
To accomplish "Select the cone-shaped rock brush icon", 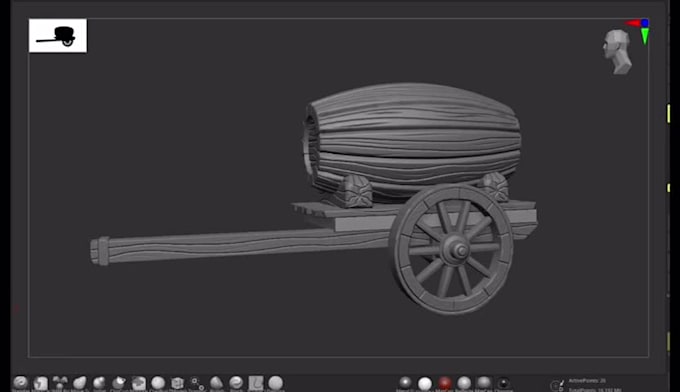I will click(x=216, y=383).
